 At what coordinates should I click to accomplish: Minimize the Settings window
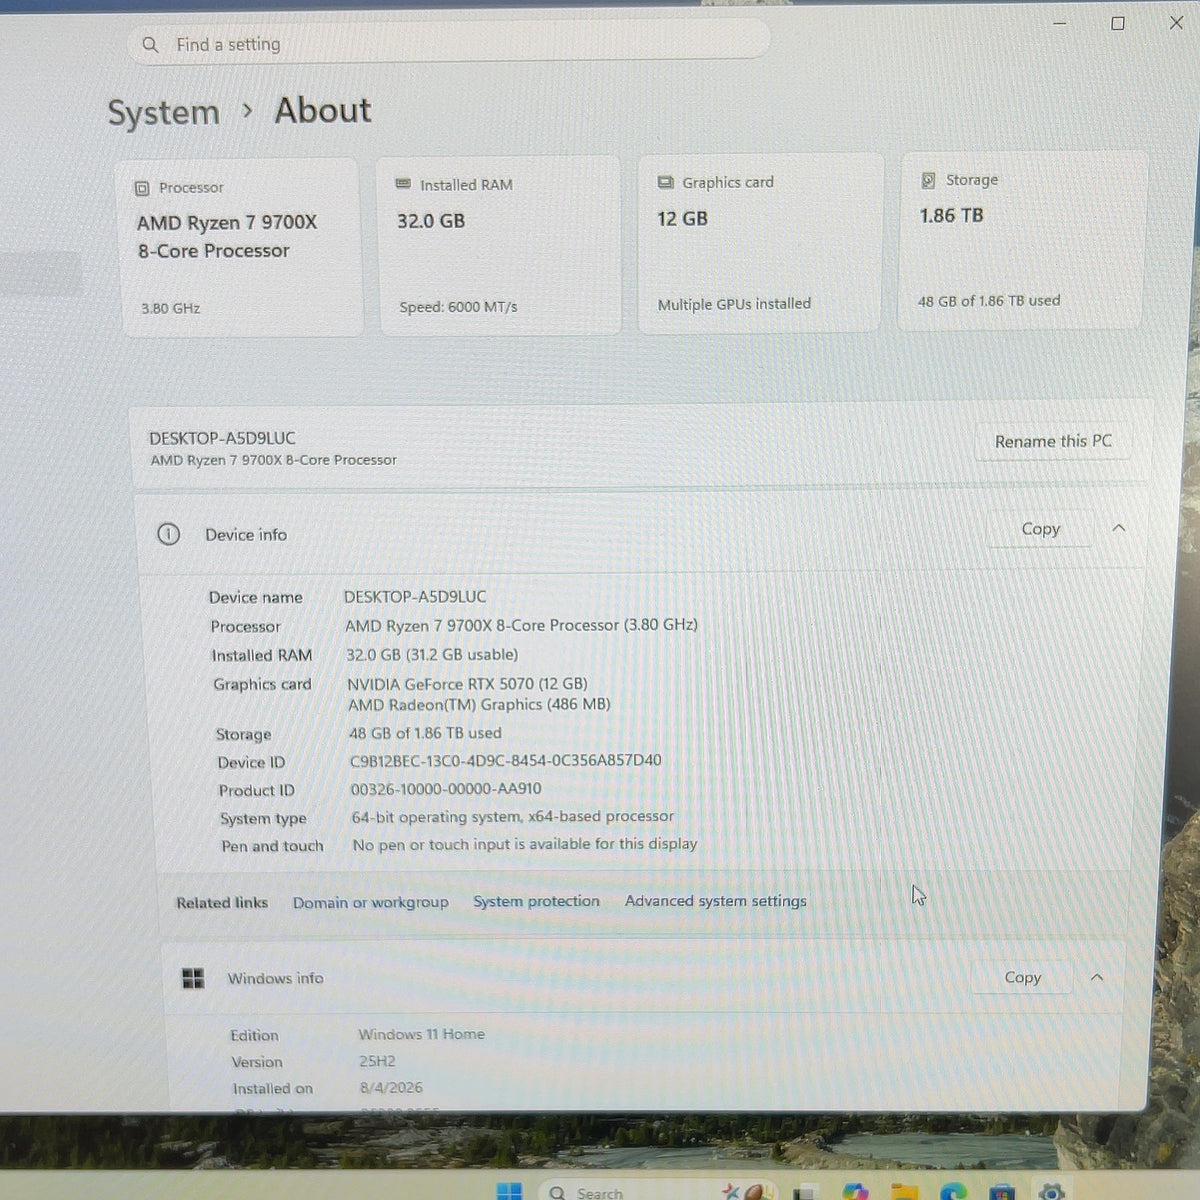[1060, 23]
